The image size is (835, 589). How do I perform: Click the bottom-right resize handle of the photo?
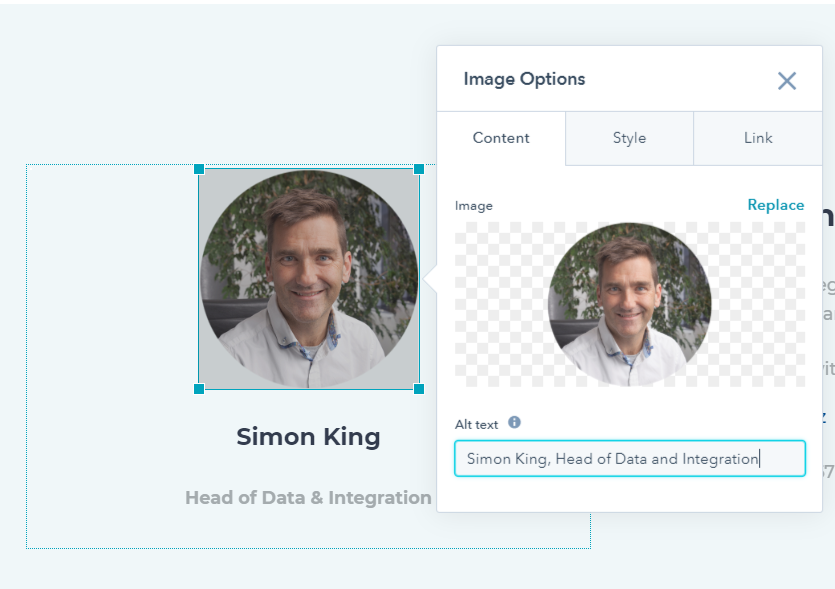click(x=419, y=389)
